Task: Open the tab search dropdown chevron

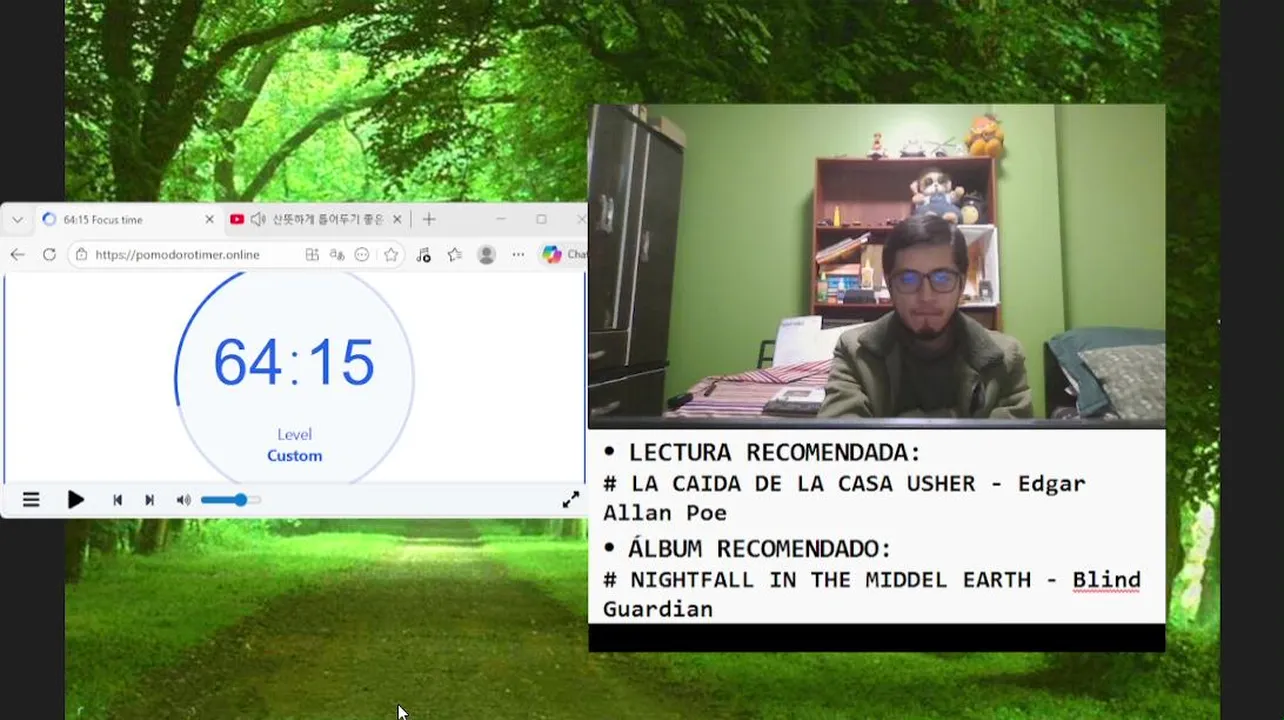Action: tap(17, 220)
